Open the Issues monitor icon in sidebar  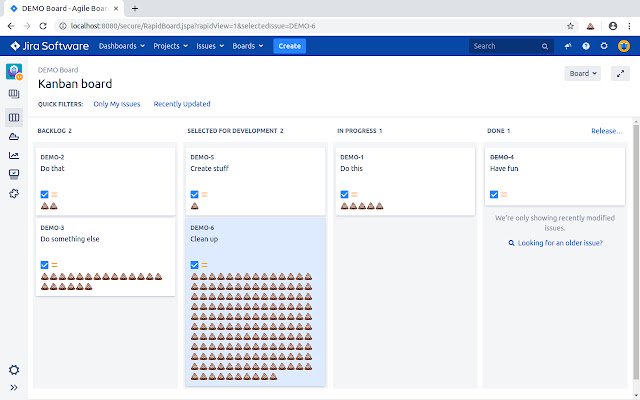(14, 174)
